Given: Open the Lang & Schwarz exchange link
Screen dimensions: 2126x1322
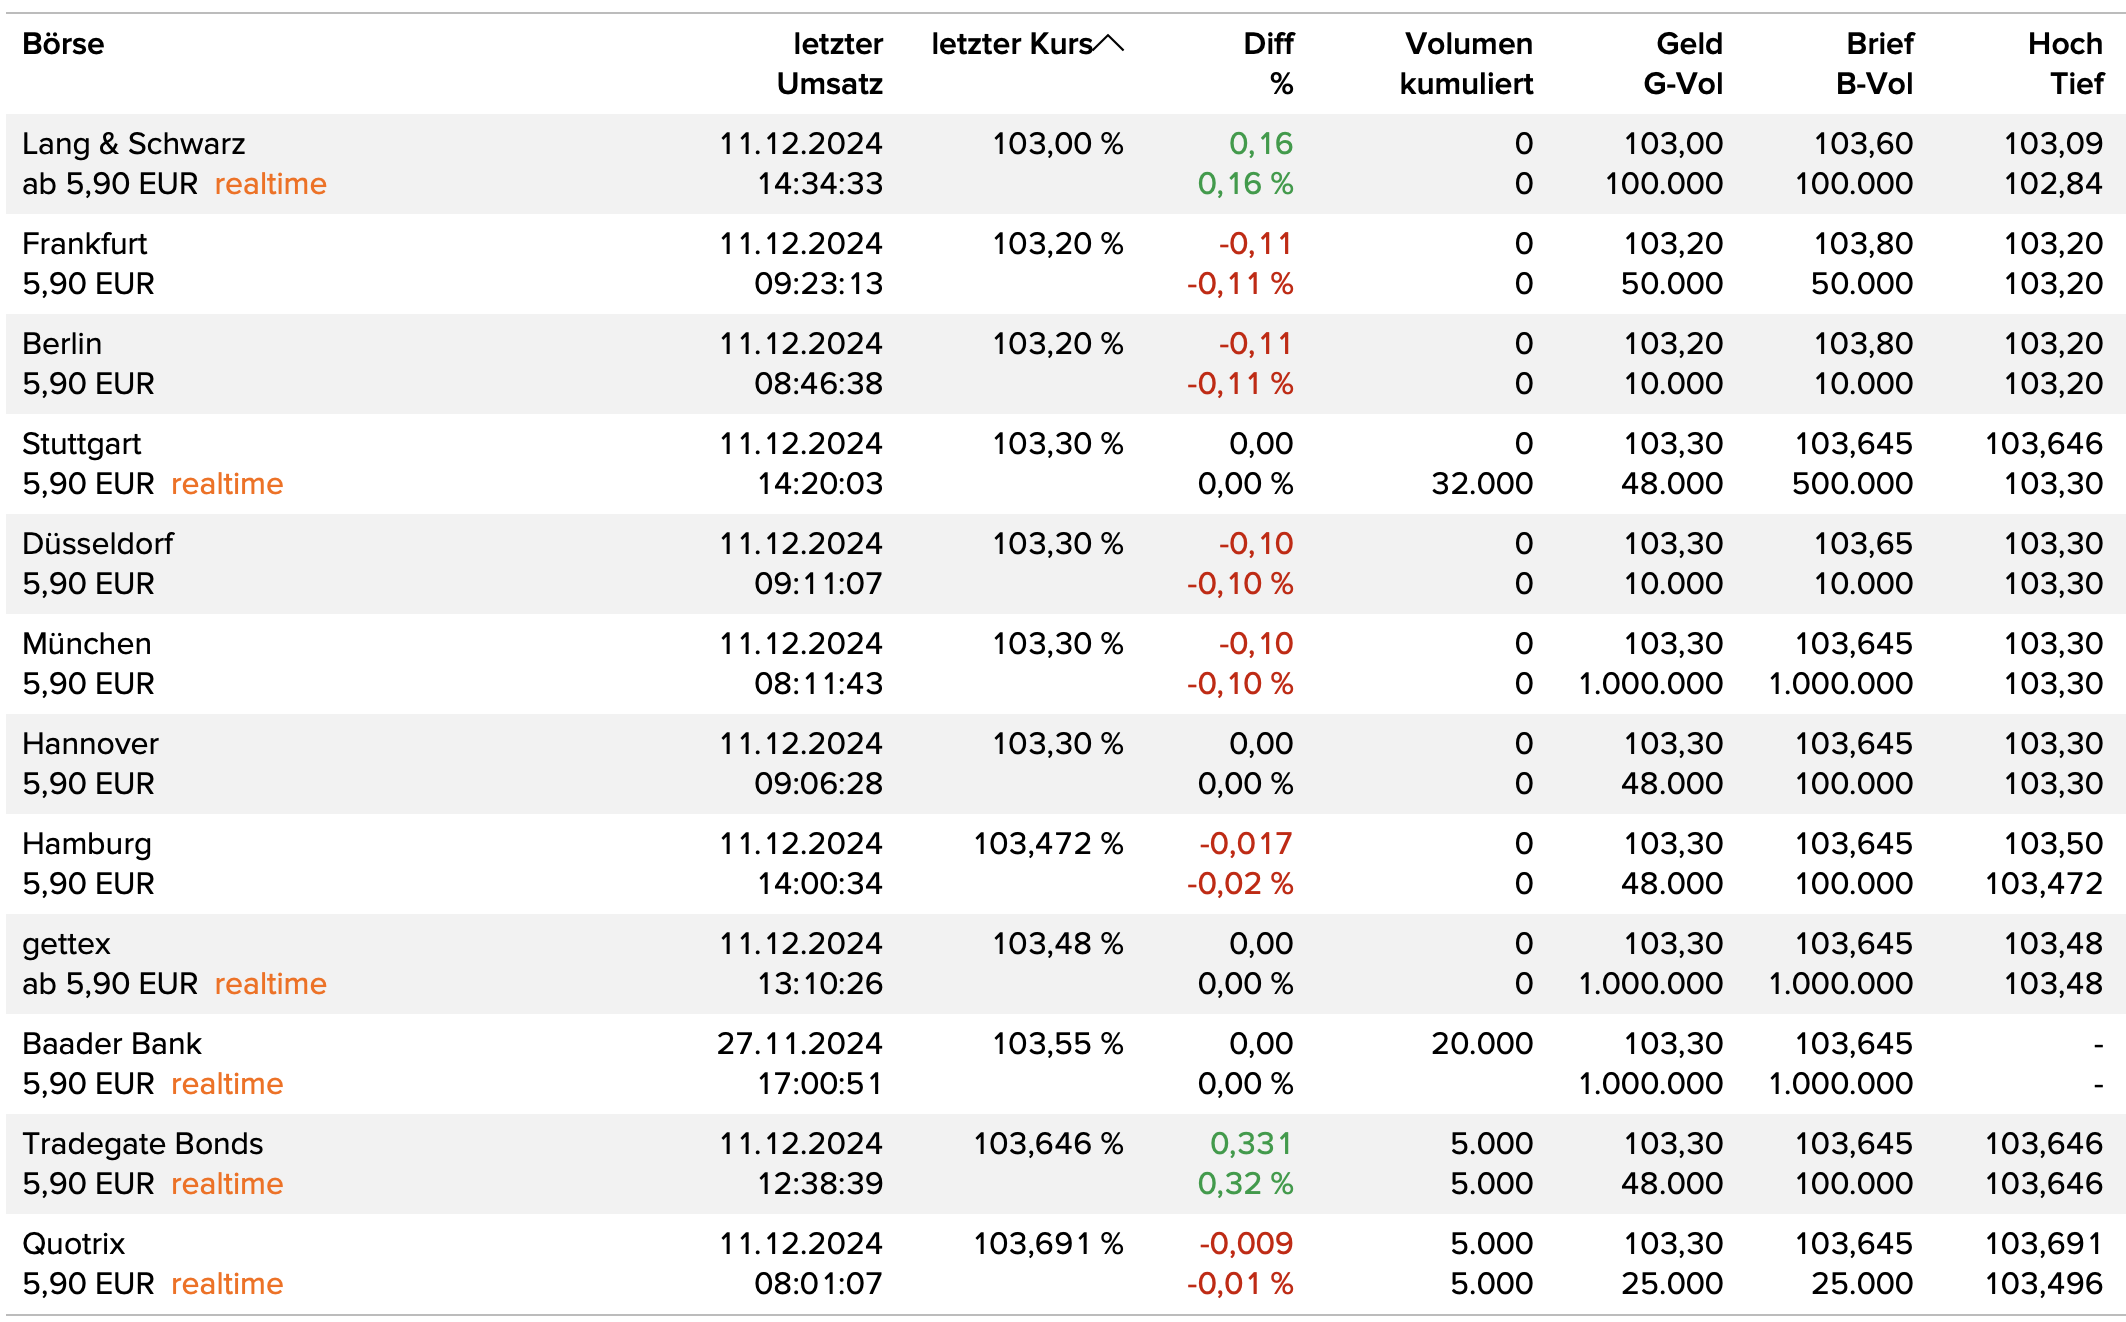Looking at the screenshot, I should point(133,144).
